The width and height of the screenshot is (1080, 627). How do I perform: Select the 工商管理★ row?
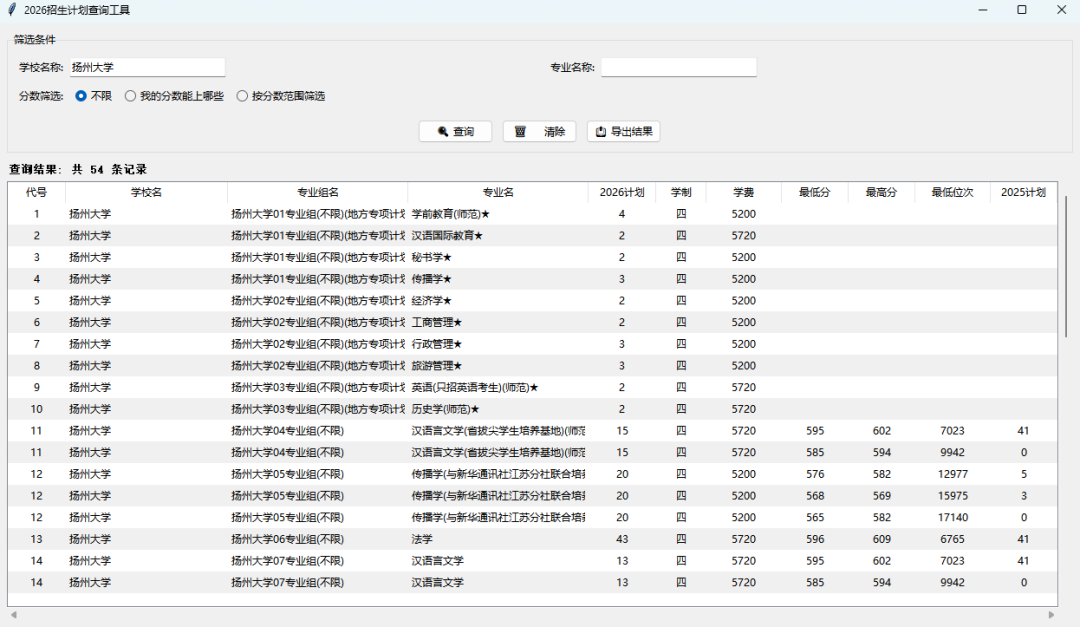532,322
